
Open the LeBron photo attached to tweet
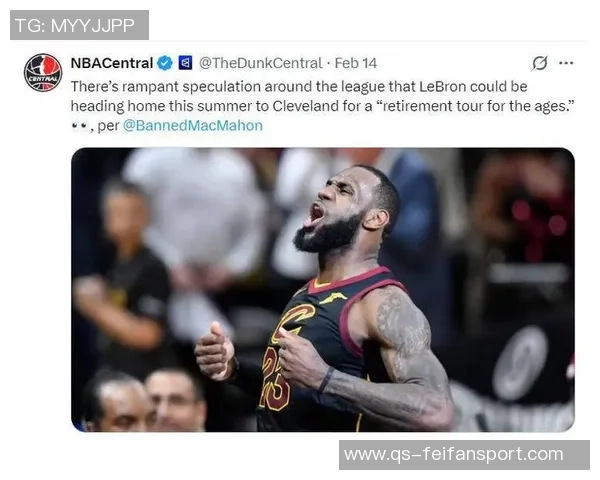[x=323, y=290]
